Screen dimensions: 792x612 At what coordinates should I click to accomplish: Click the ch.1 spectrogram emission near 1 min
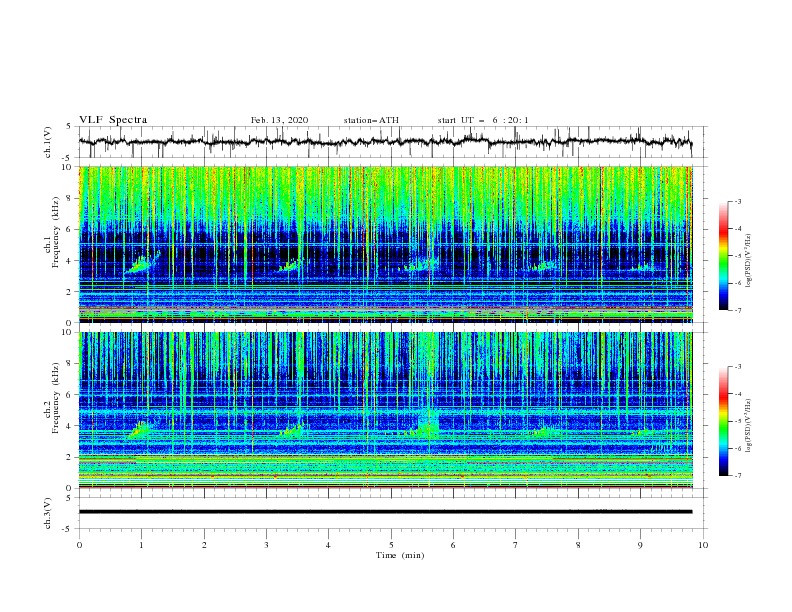click(x=142, y=263)
